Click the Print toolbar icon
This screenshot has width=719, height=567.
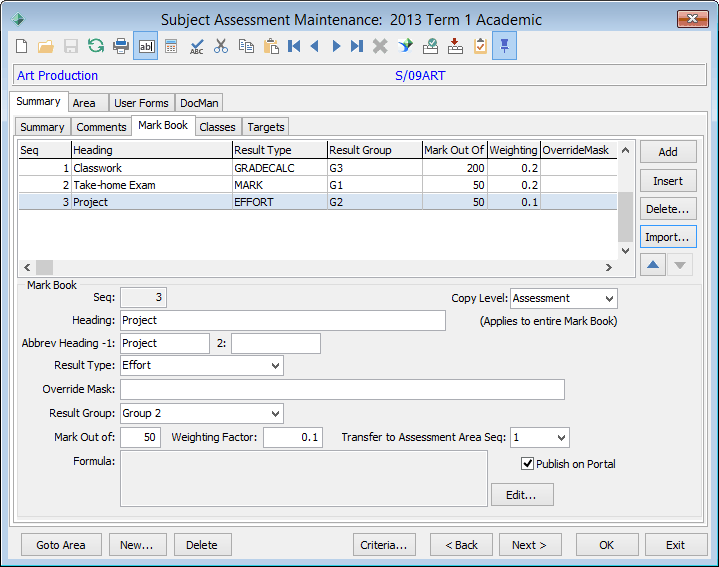tap(121, 46)
